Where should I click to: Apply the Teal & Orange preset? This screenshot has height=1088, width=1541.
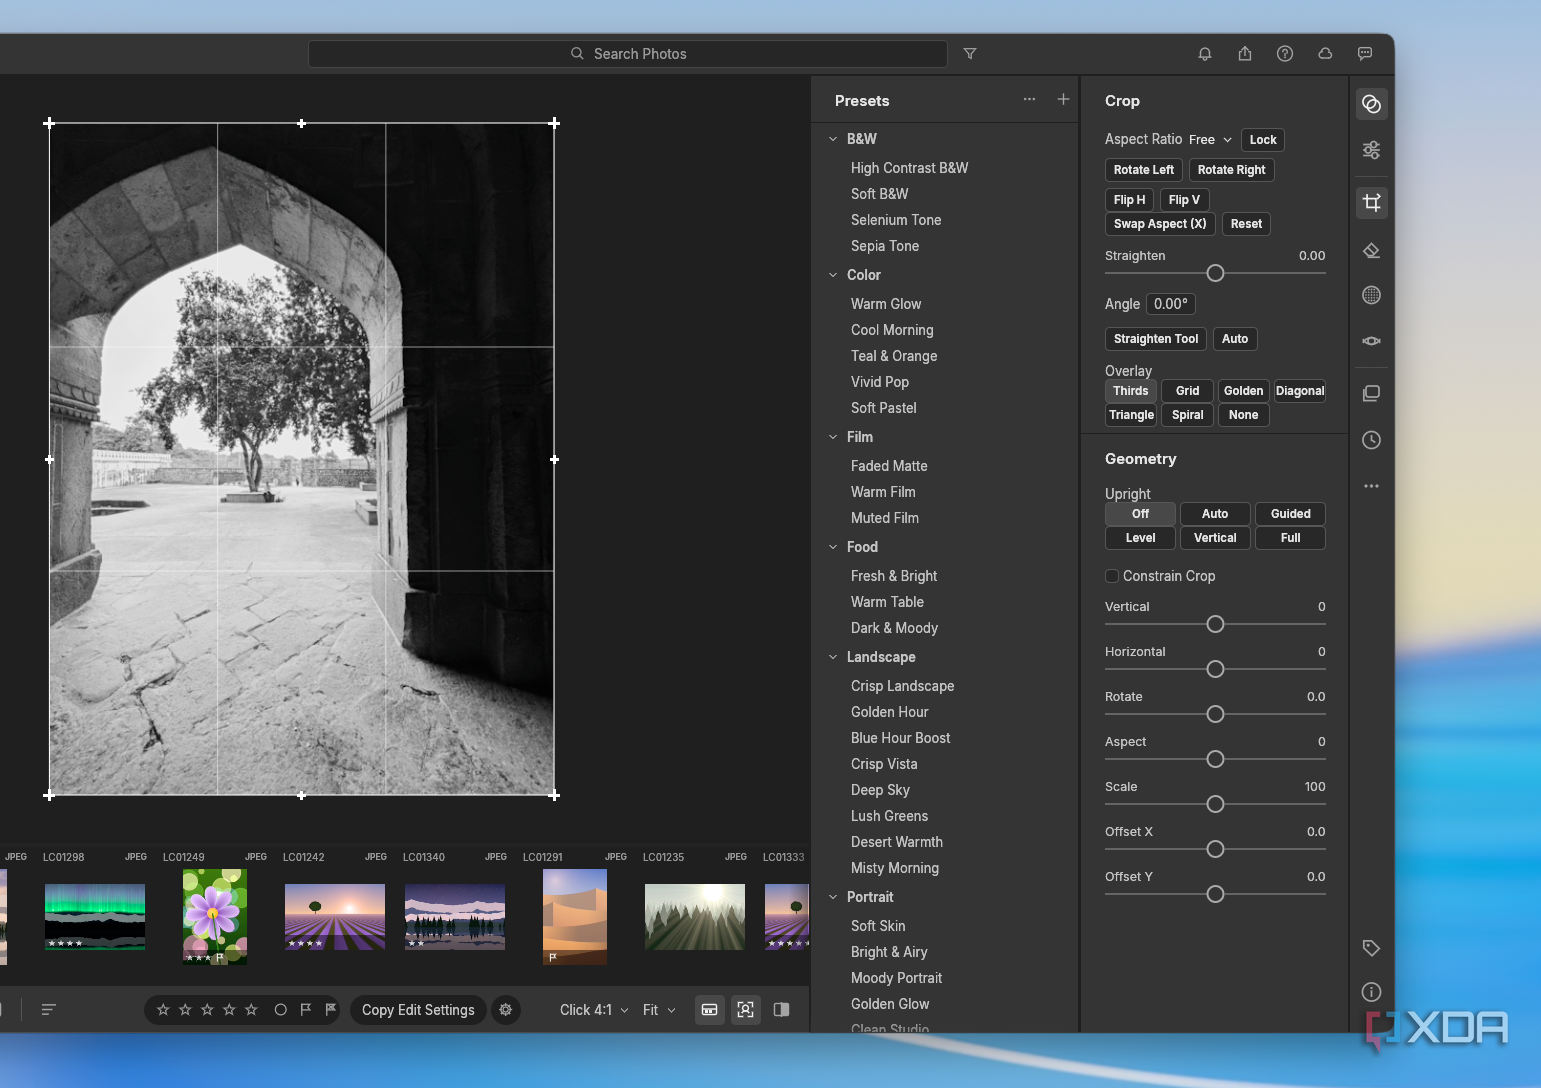[x=894, y=356]
